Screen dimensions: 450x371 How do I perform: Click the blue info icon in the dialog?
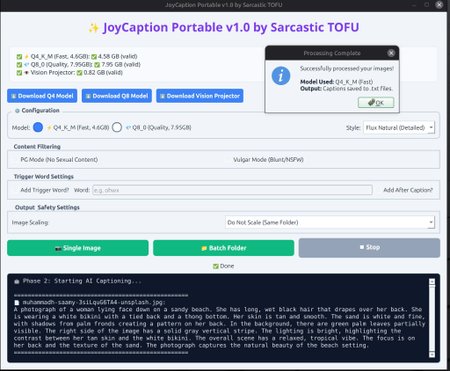pos(281,76)
